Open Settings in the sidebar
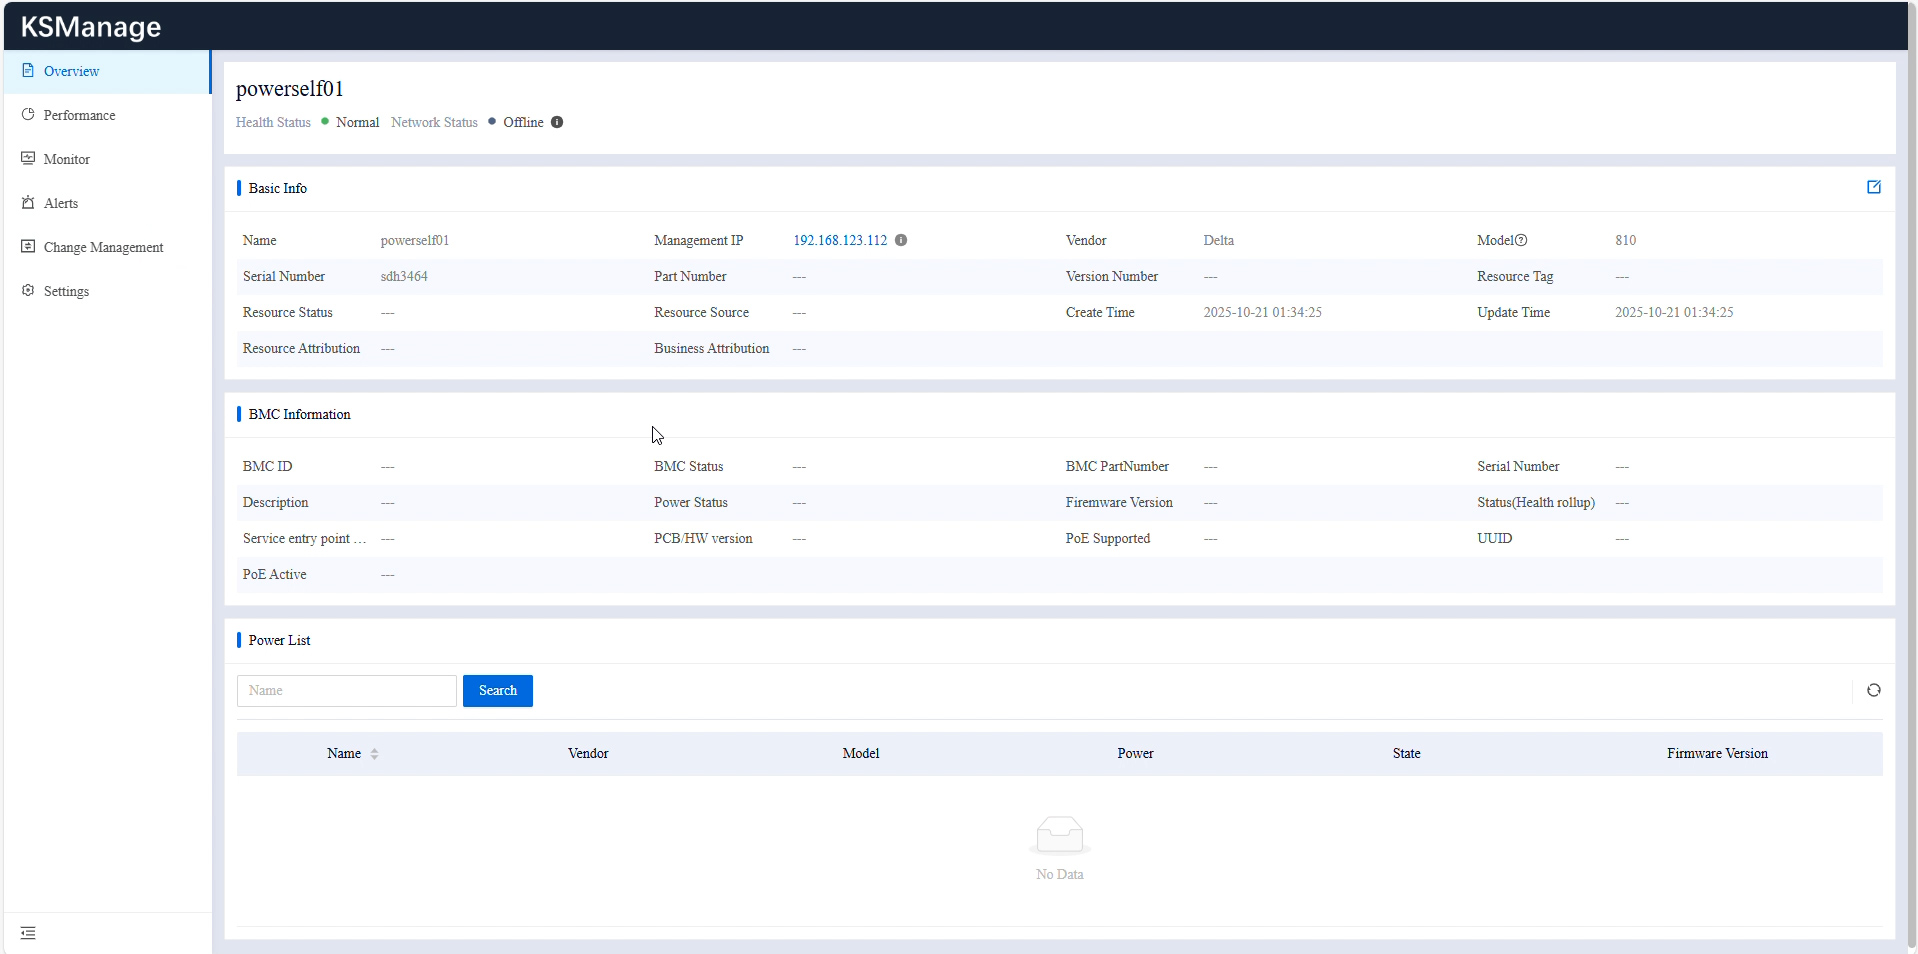Screen dimensions: 1918x954 coord(66,291)
